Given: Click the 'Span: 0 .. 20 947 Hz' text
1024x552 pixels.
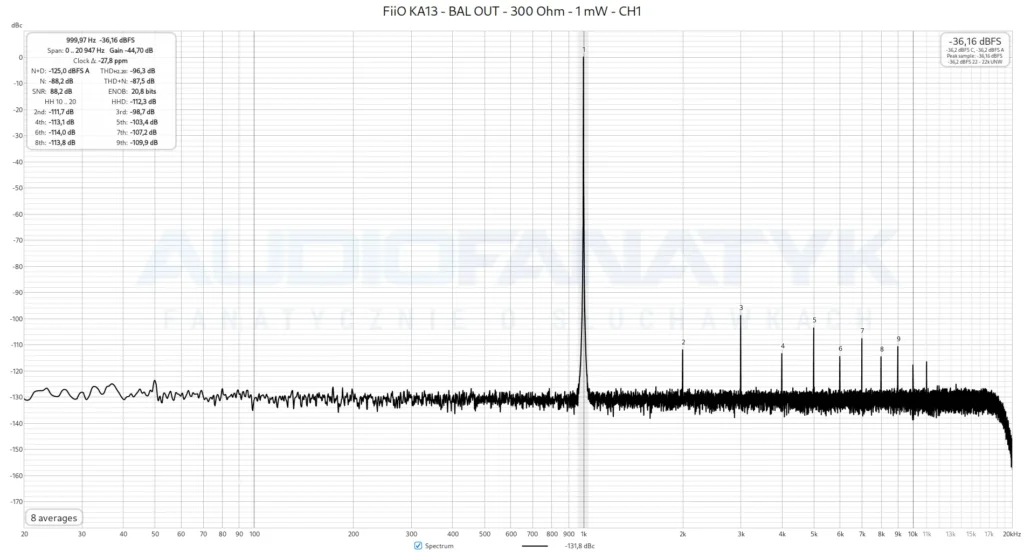Looking at the screenshot, I should [76, 50].
